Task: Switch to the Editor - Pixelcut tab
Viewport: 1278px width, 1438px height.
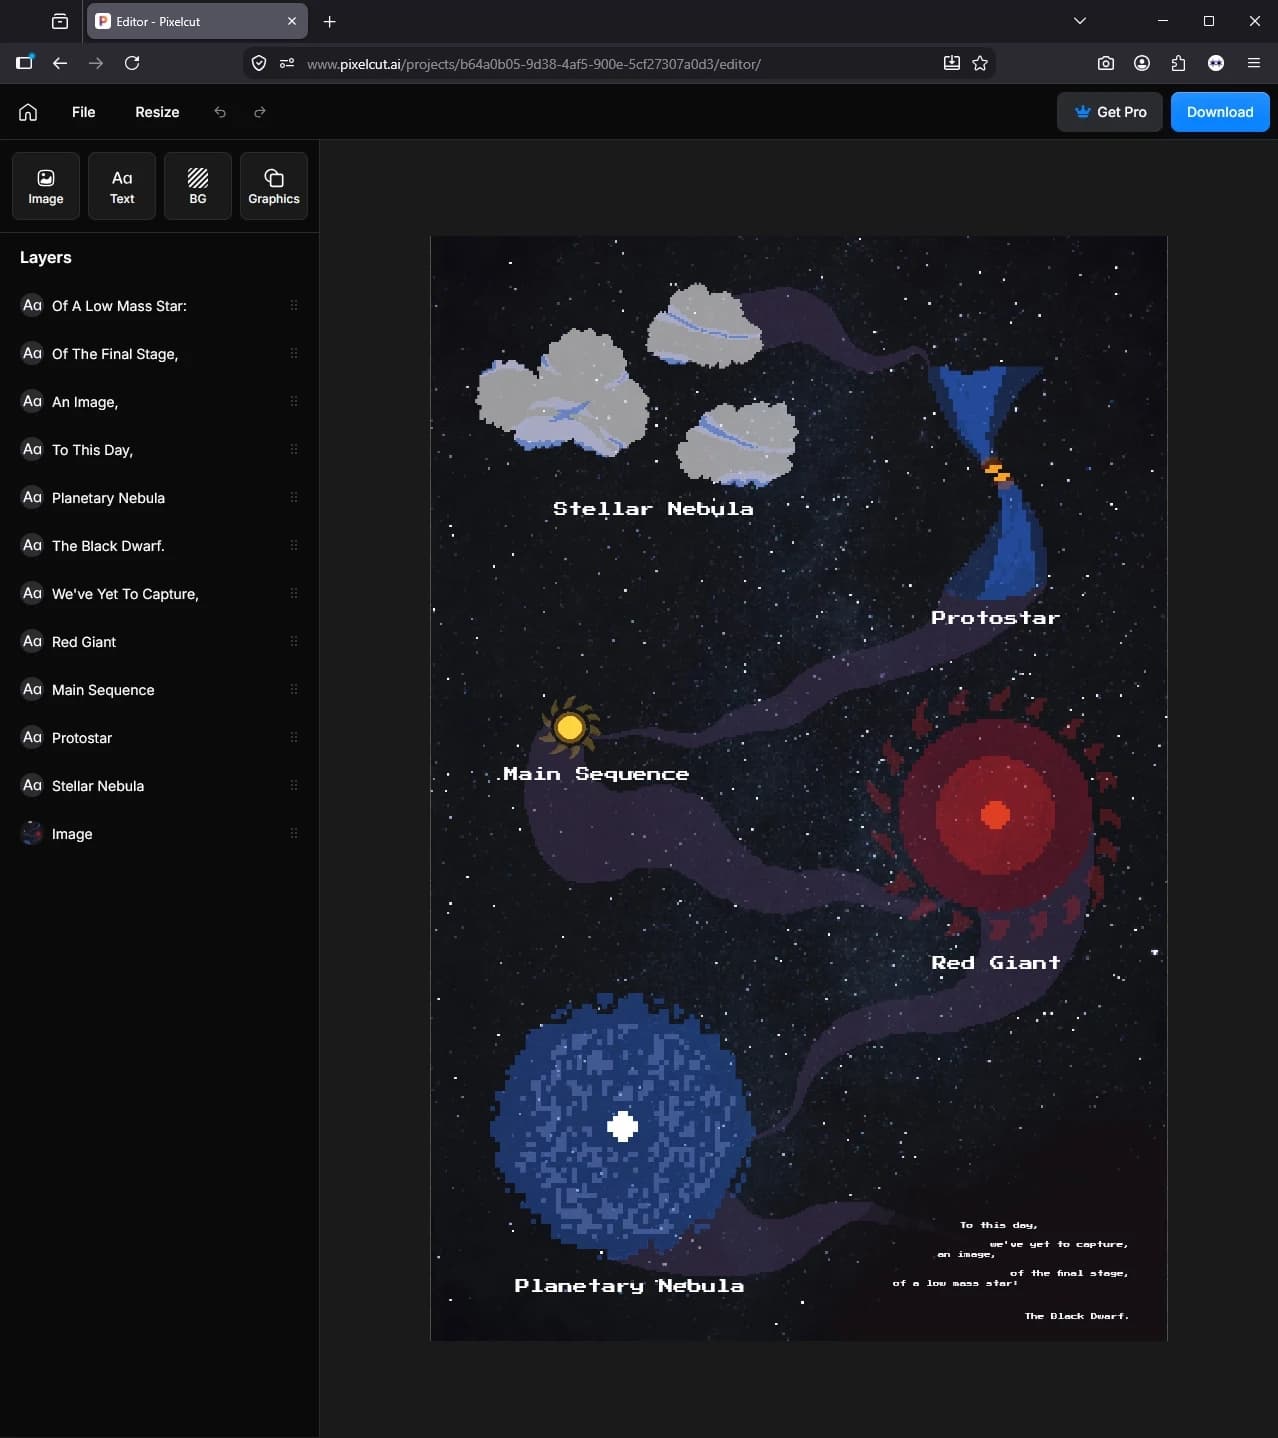Action: tap(197, 21)
